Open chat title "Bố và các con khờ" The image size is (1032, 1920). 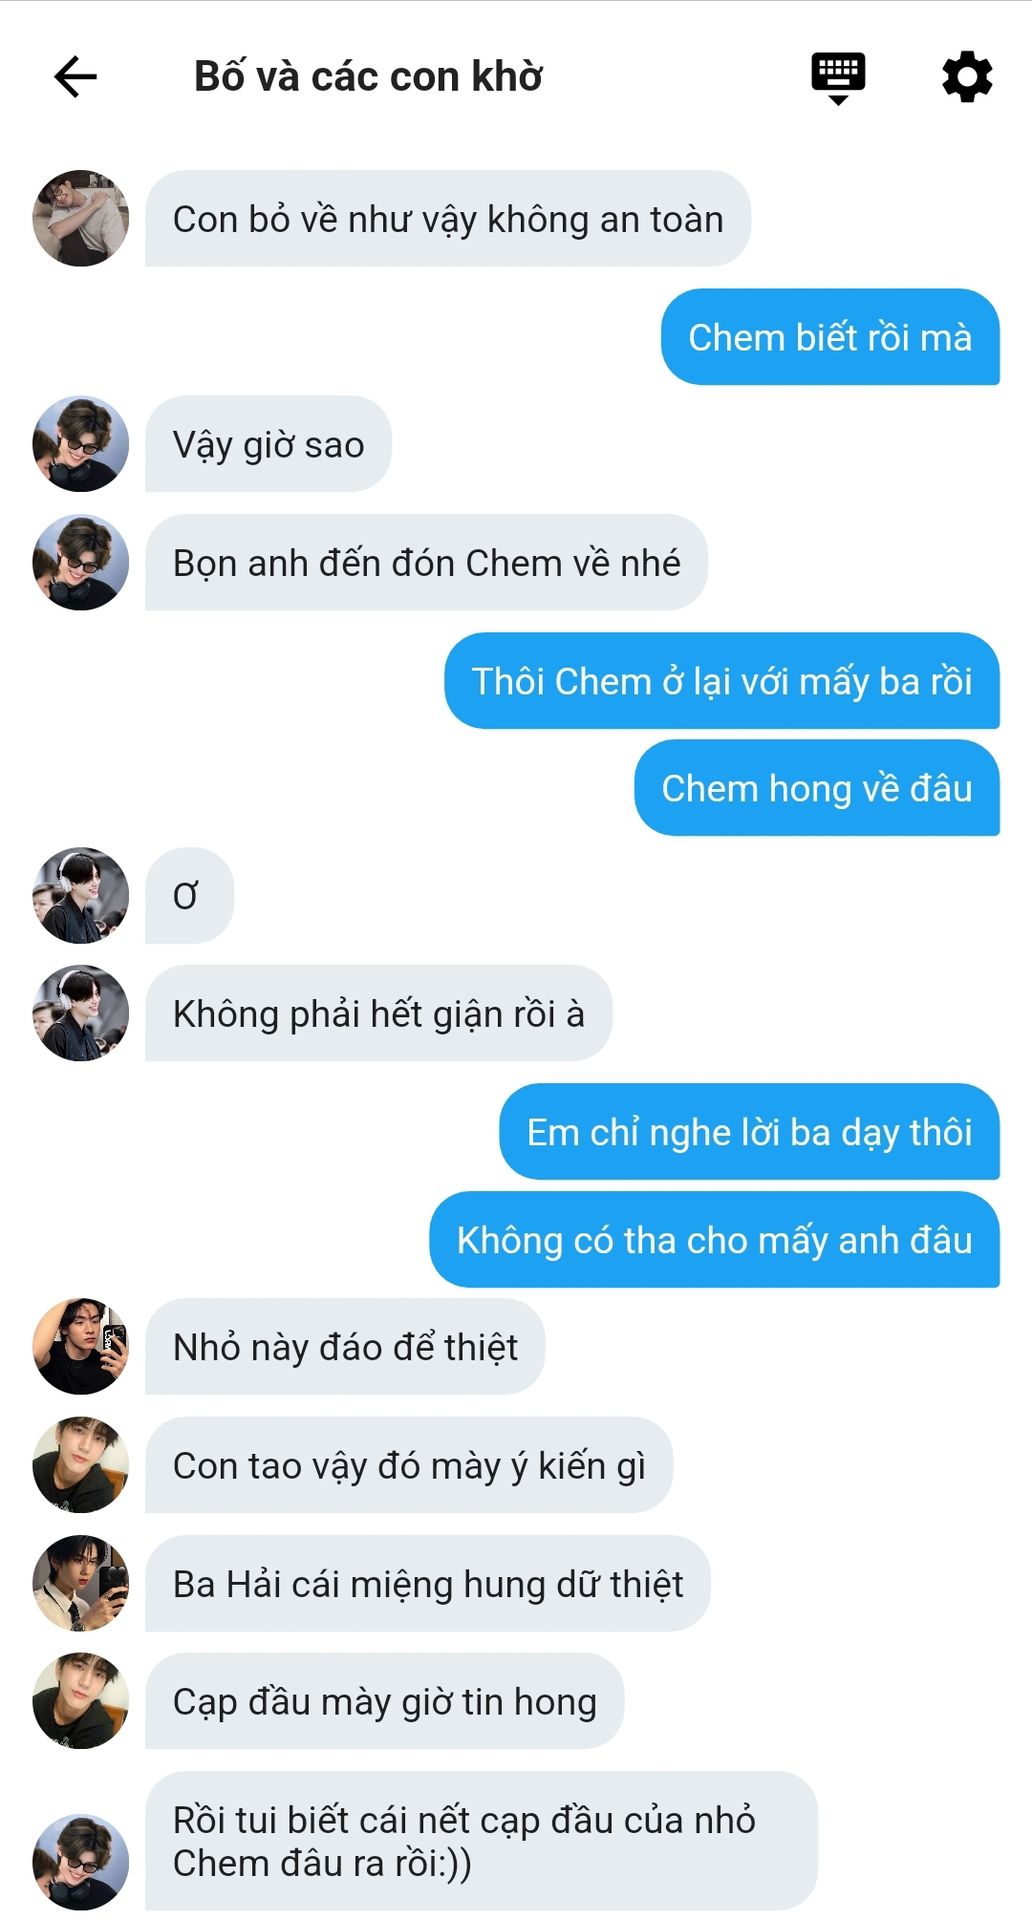point(368,77)
